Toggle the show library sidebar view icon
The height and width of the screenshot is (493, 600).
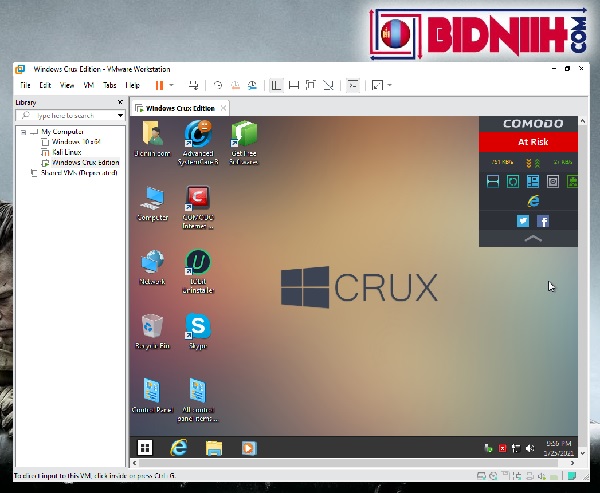(x=276, y=85)
